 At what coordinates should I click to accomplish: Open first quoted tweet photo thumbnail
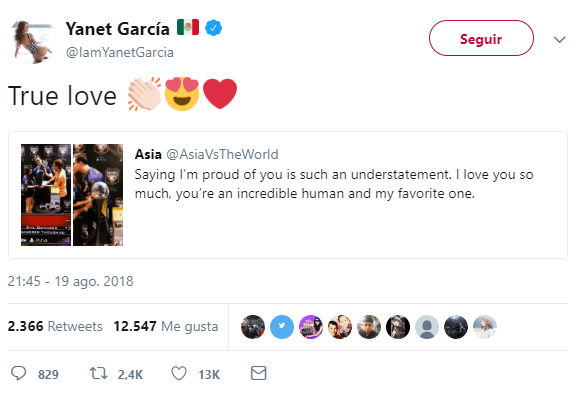[x=46, y=195]
